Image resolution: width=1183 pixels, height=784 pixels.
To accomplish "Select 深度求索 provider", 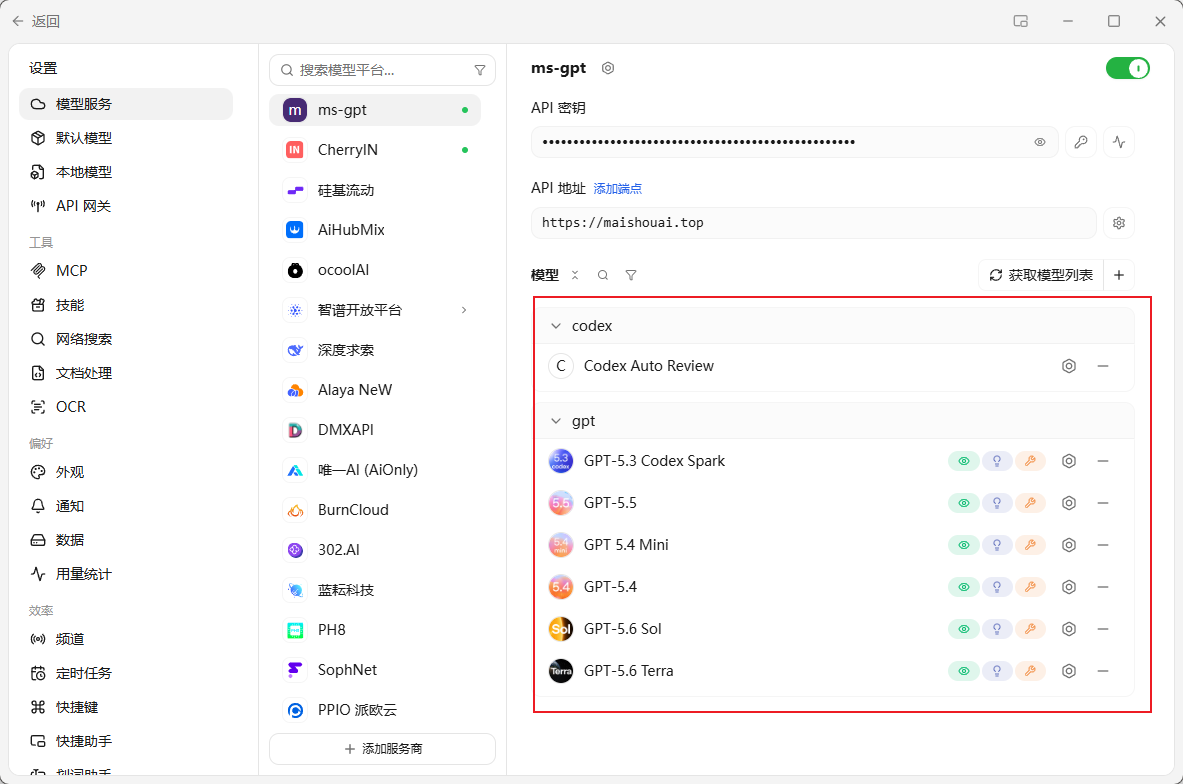I will point(375,350).
